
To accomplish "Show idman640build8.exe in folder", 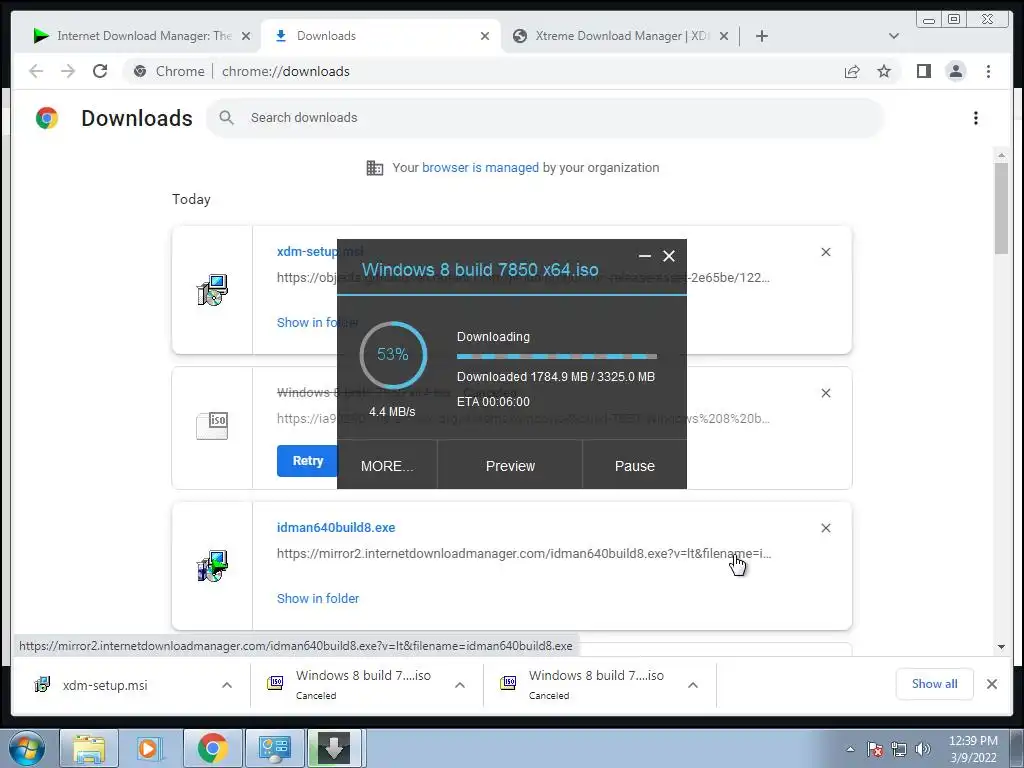I will tap(318, 598).
